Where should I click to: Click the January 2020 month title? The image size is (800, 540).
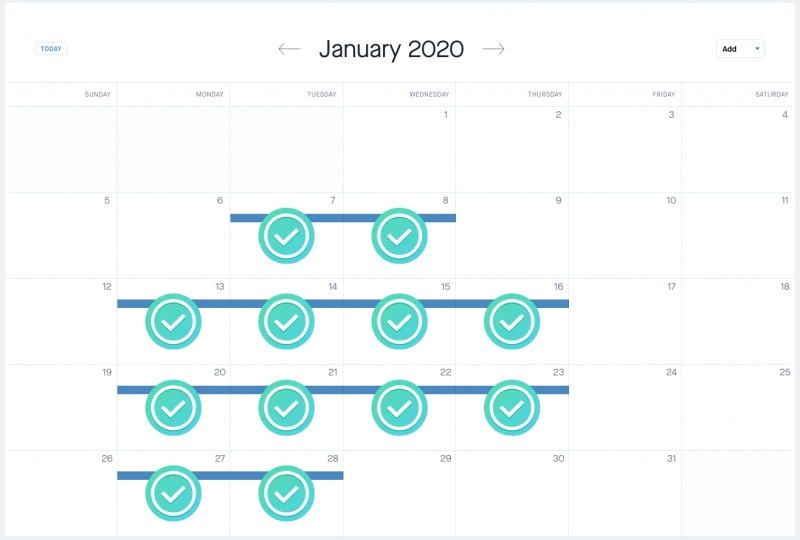click(391, 49)
